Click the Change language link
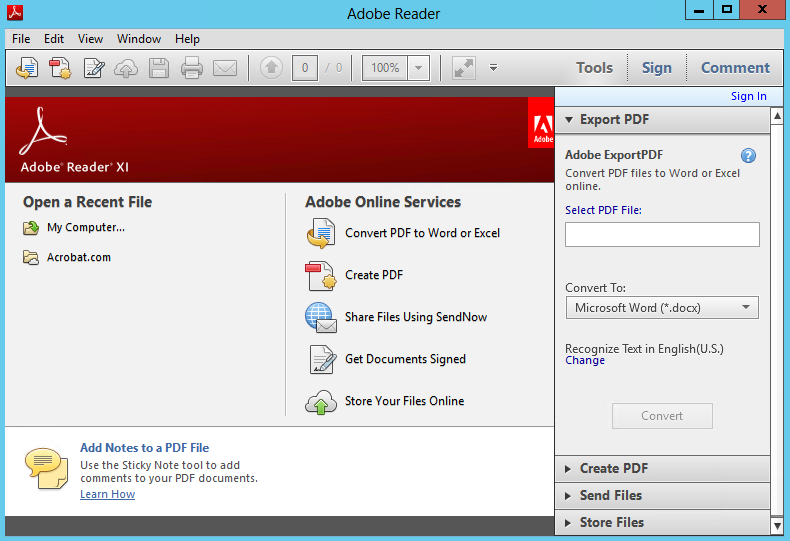Screen dimensions: 790x541 (x=584, y=360)
